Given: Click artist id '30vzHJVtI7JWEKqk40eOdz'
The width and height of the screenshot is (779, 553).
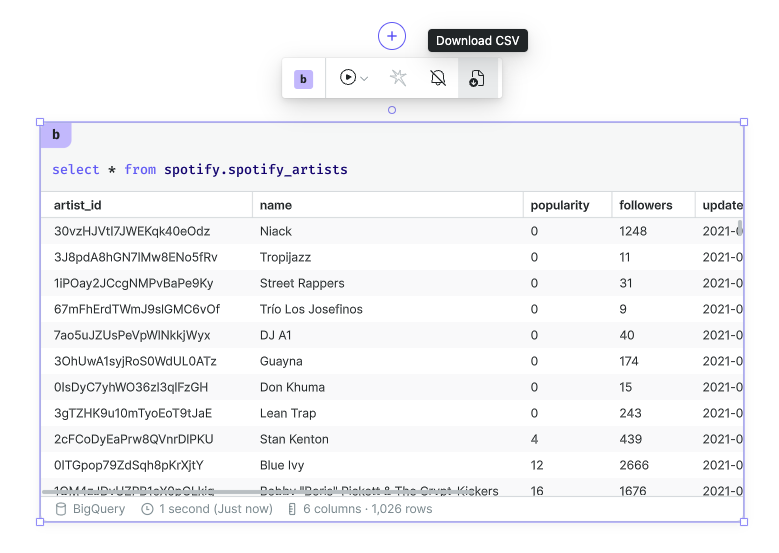Looking at the screenshot, I should point(132,231).
